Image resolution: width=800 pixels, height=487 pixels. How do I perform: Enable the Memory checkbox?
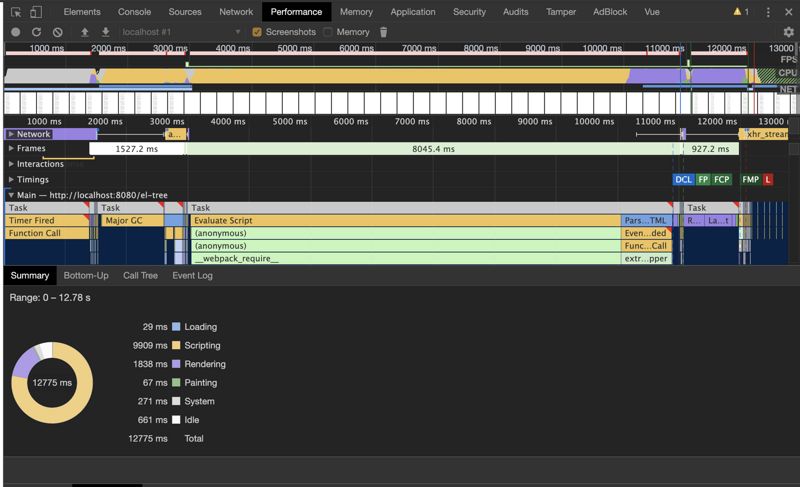tap(328, 32)
